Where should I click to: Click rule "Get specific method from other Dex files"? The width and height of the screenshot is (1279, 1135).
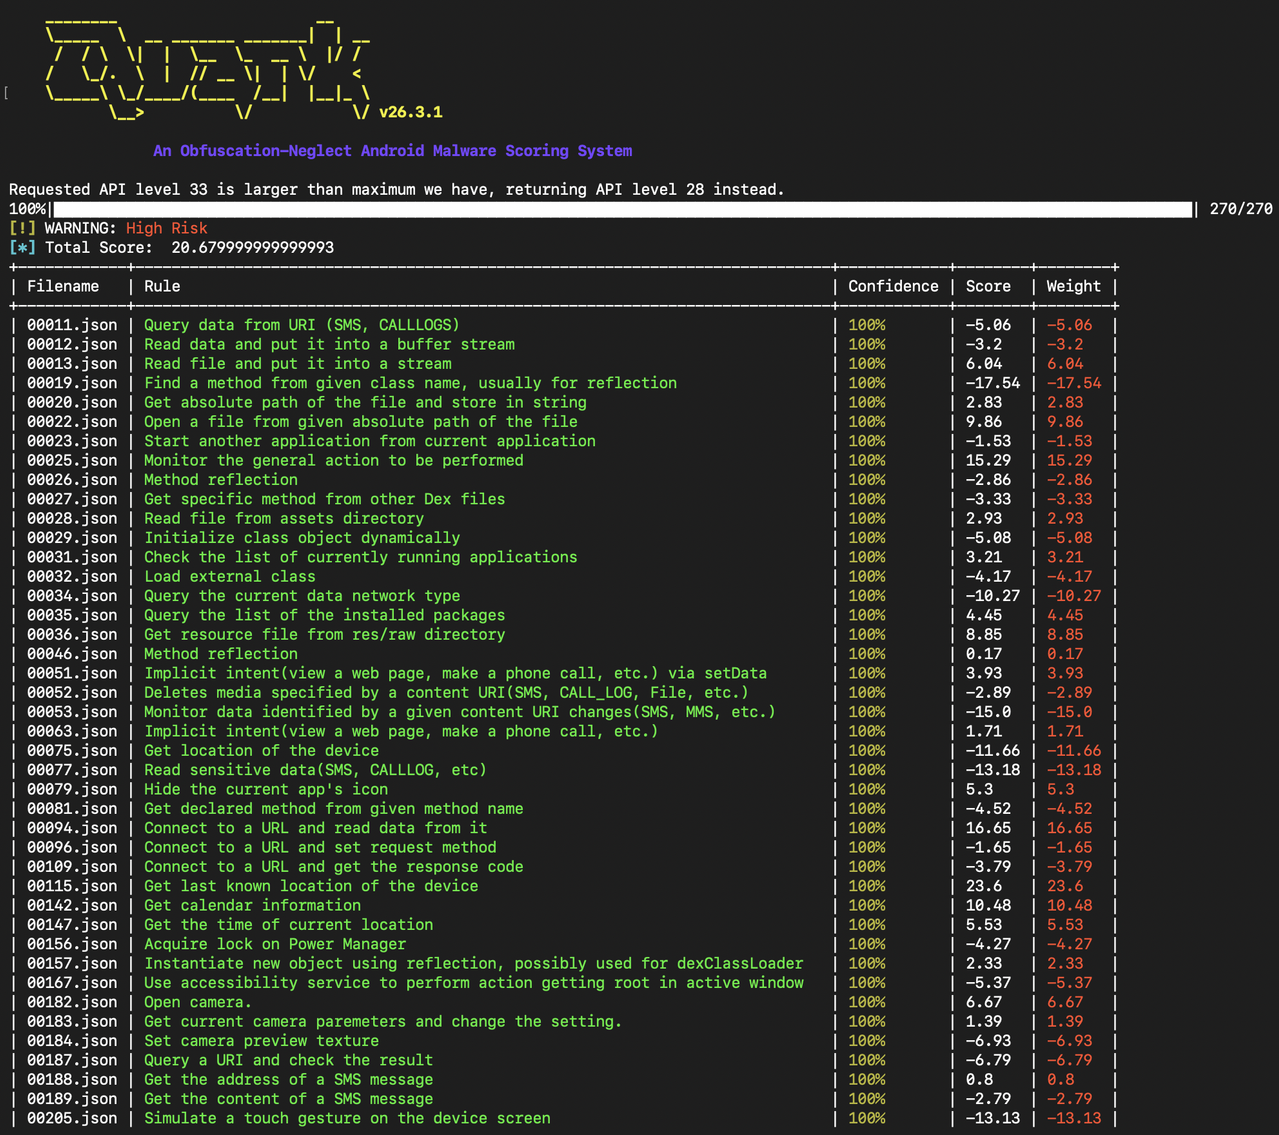coord(325,499)
